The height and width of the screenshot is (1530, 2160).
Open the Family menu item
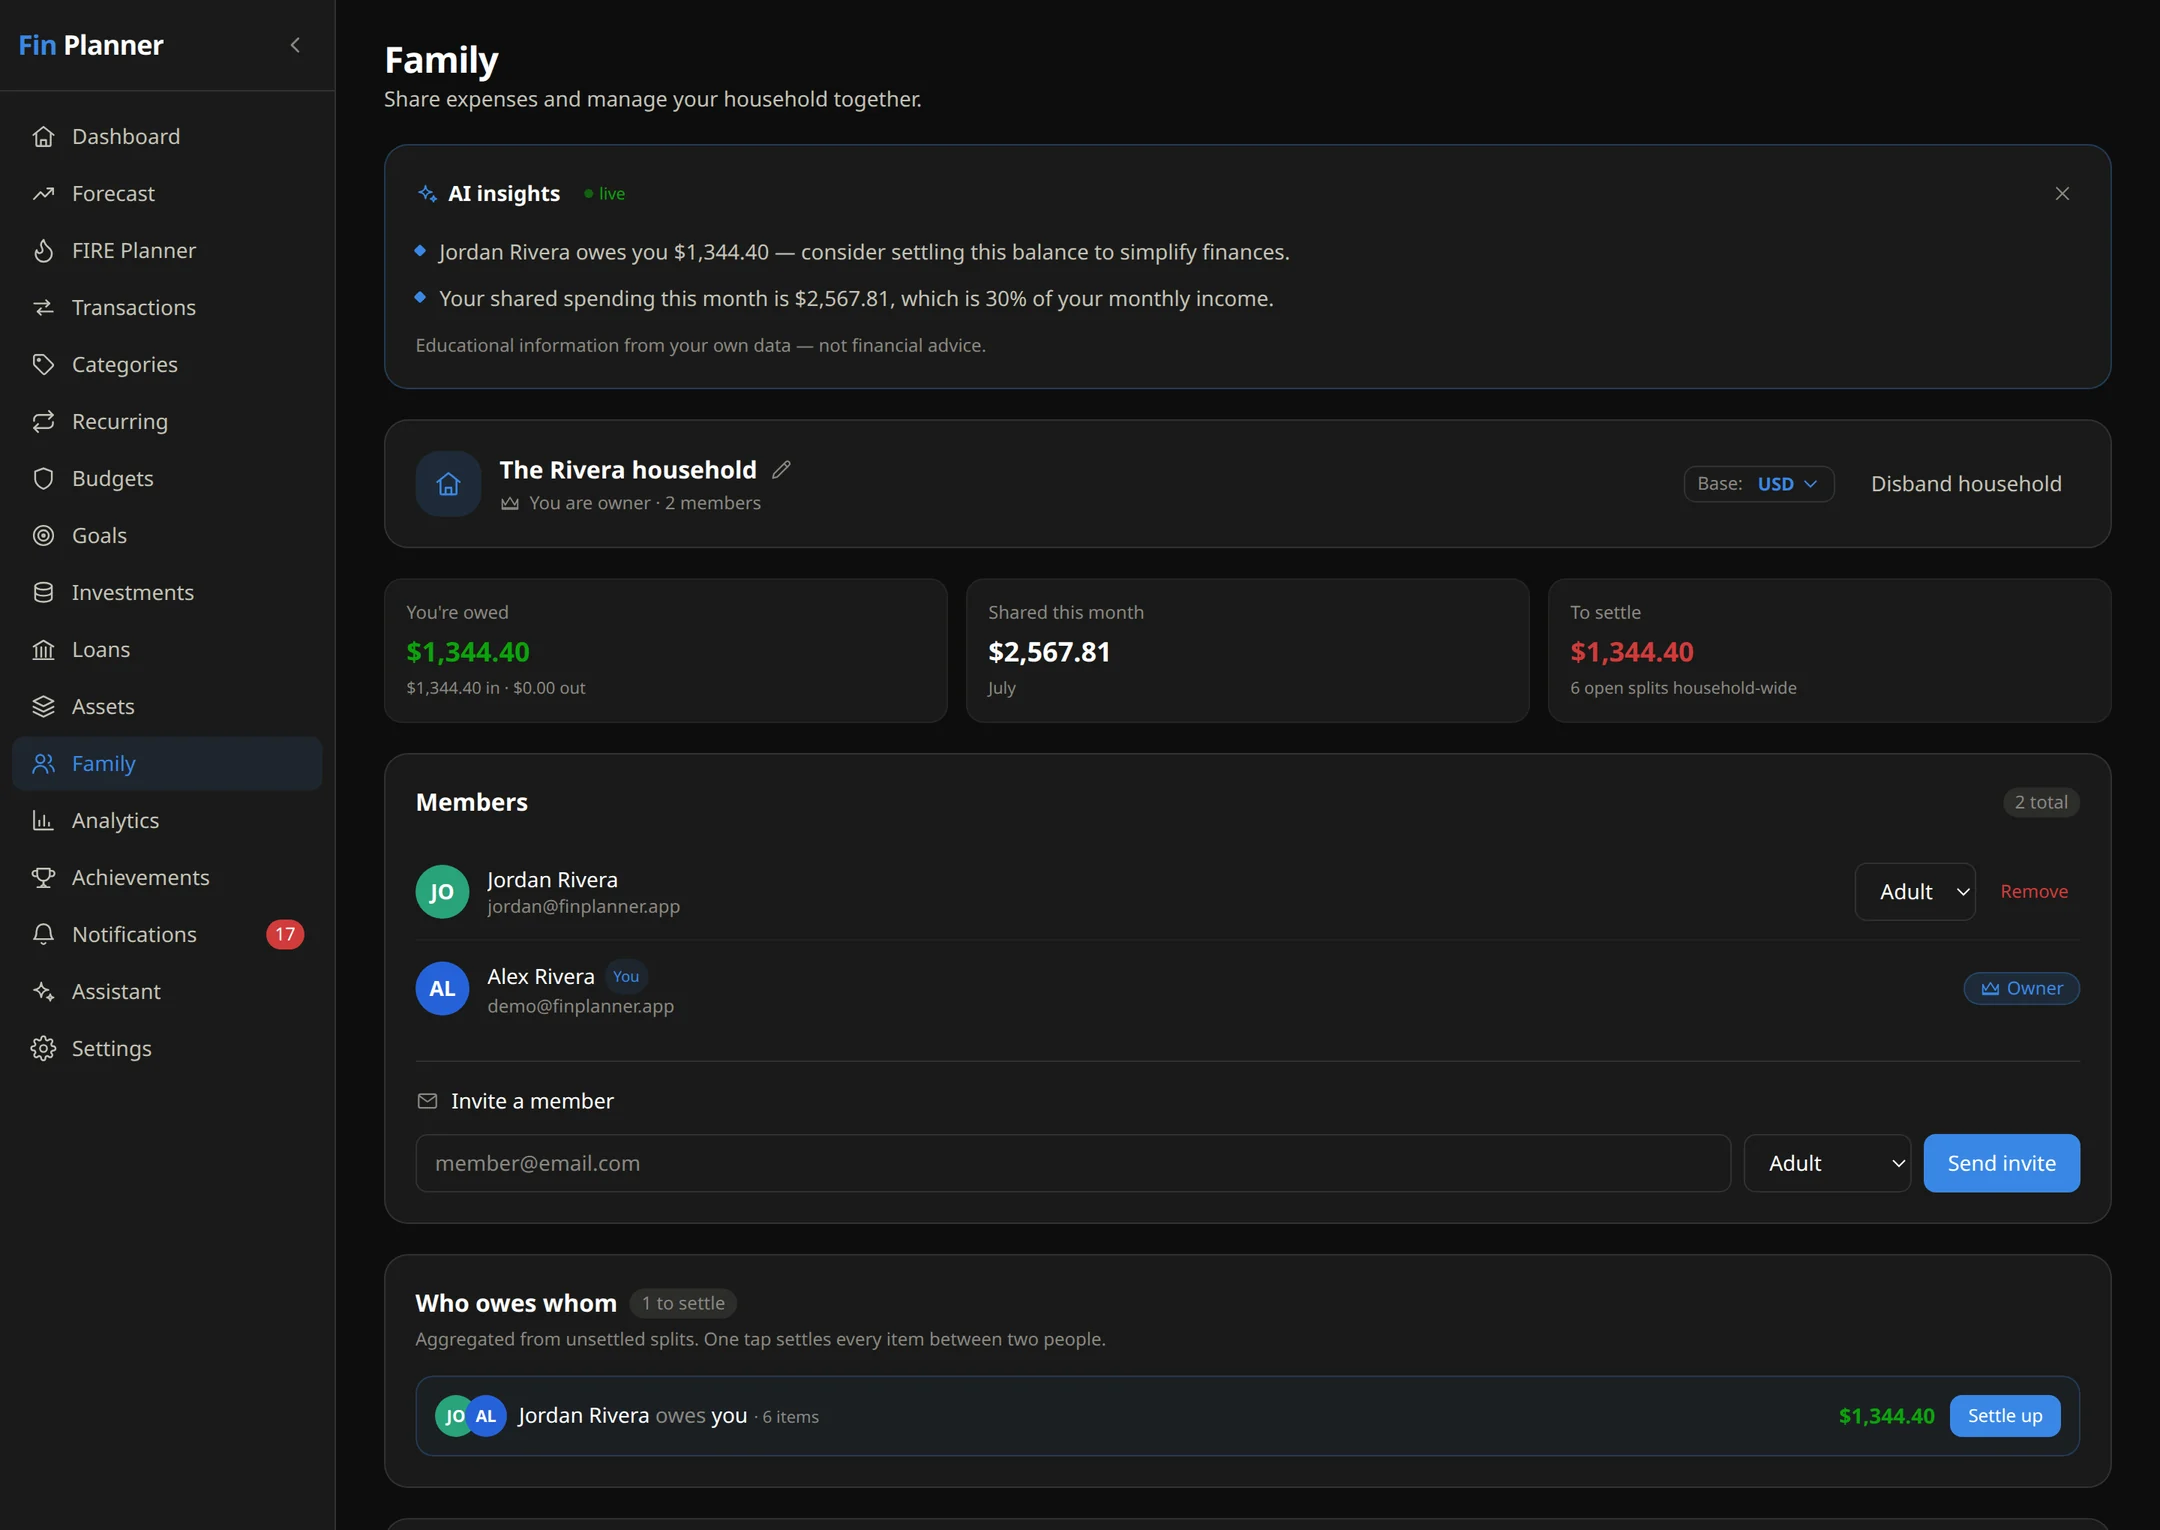[x=167, y=763]
